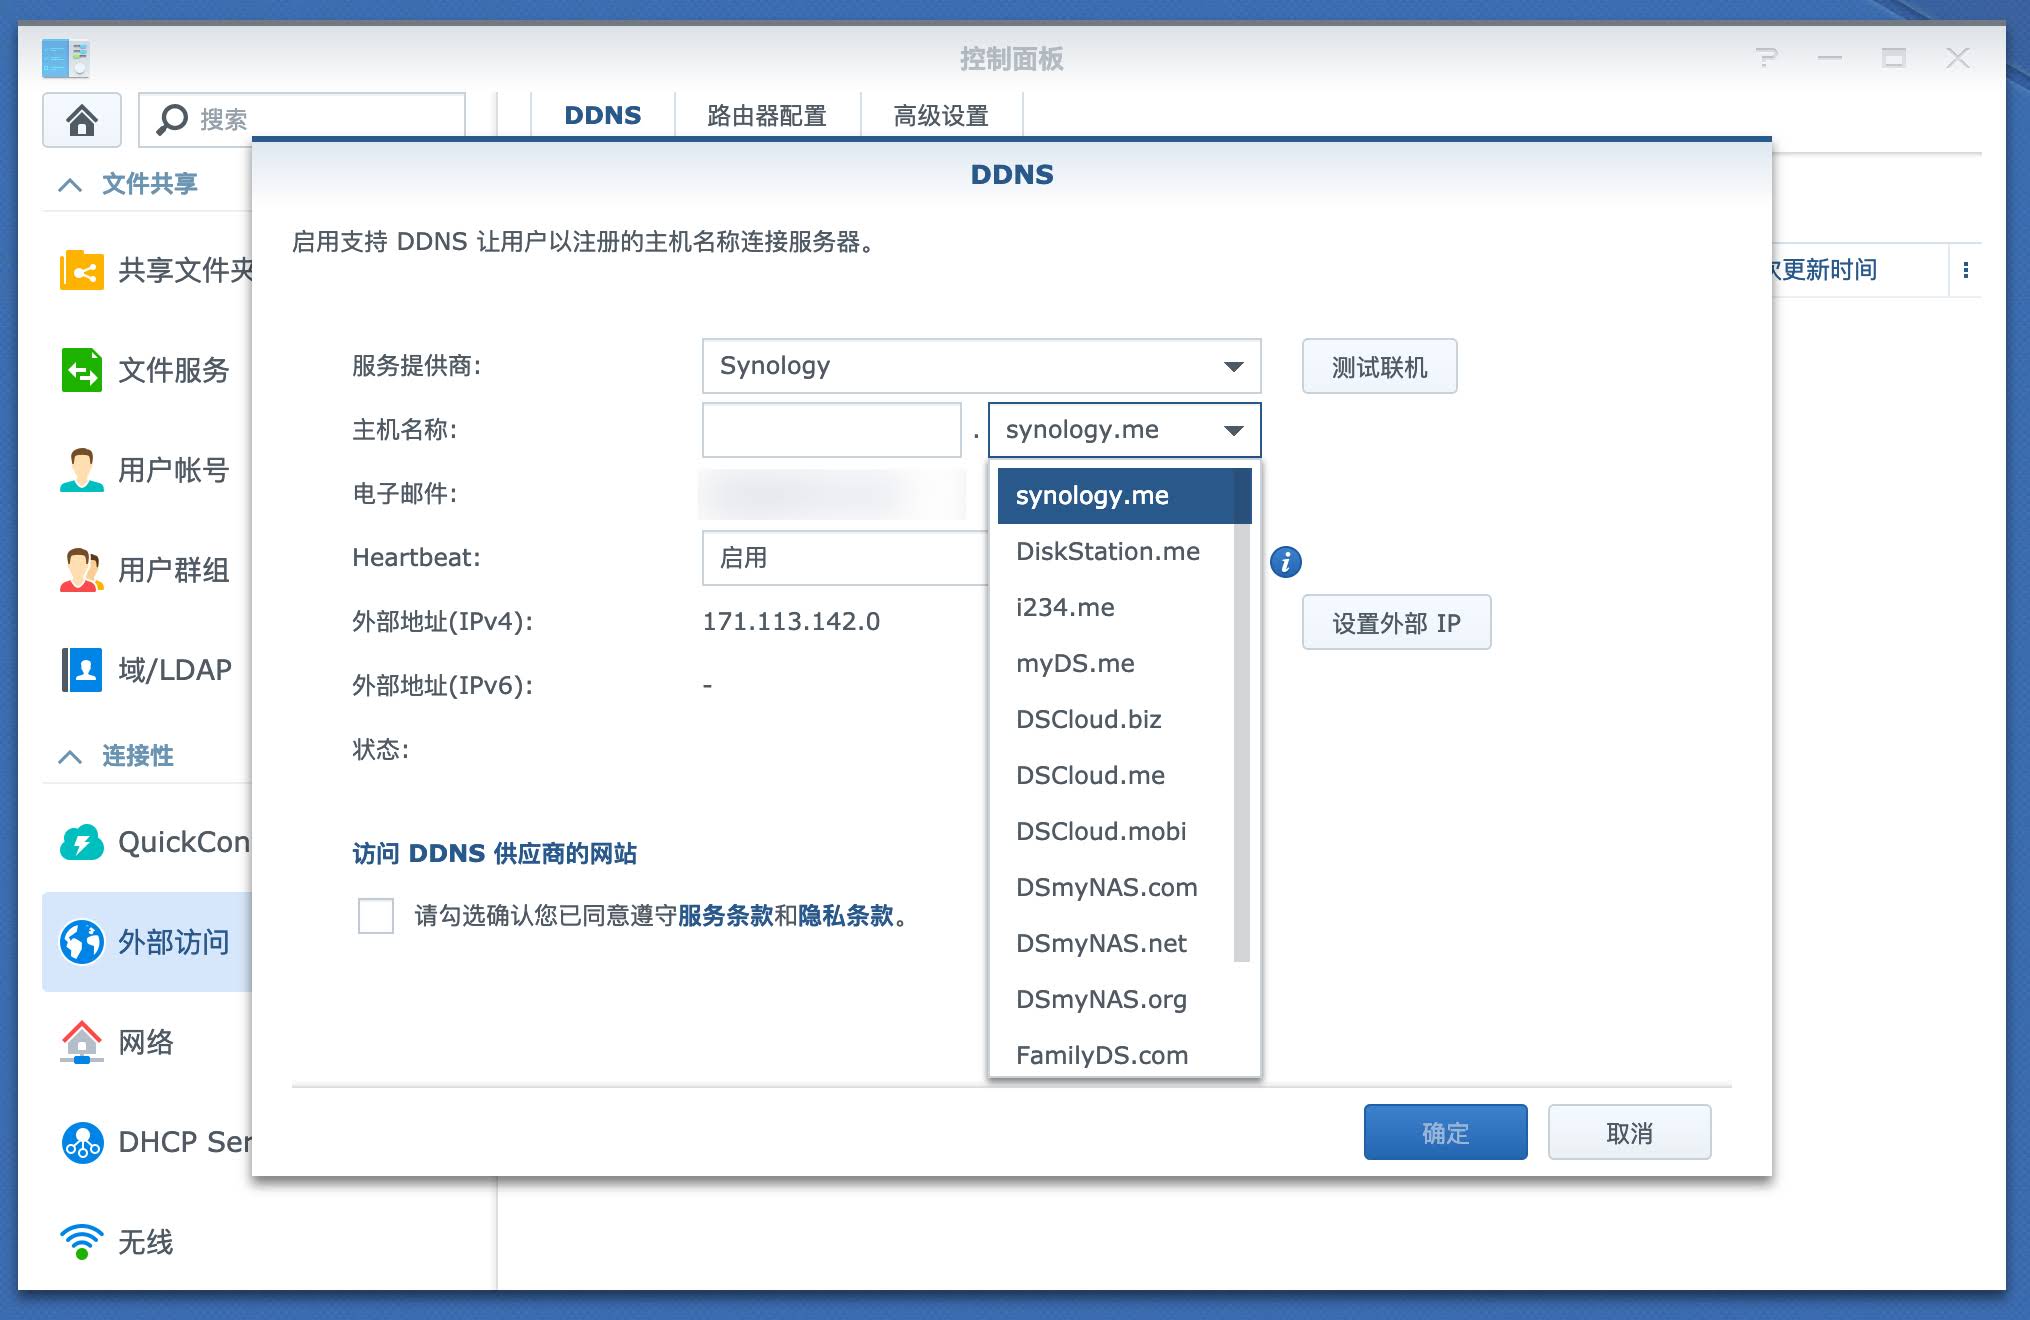The width and height of the screenshot is (2030, 1320).
Task: Open User accounts (用户帐号) icon
Action: pyautogui.click(x=81, y=470)
